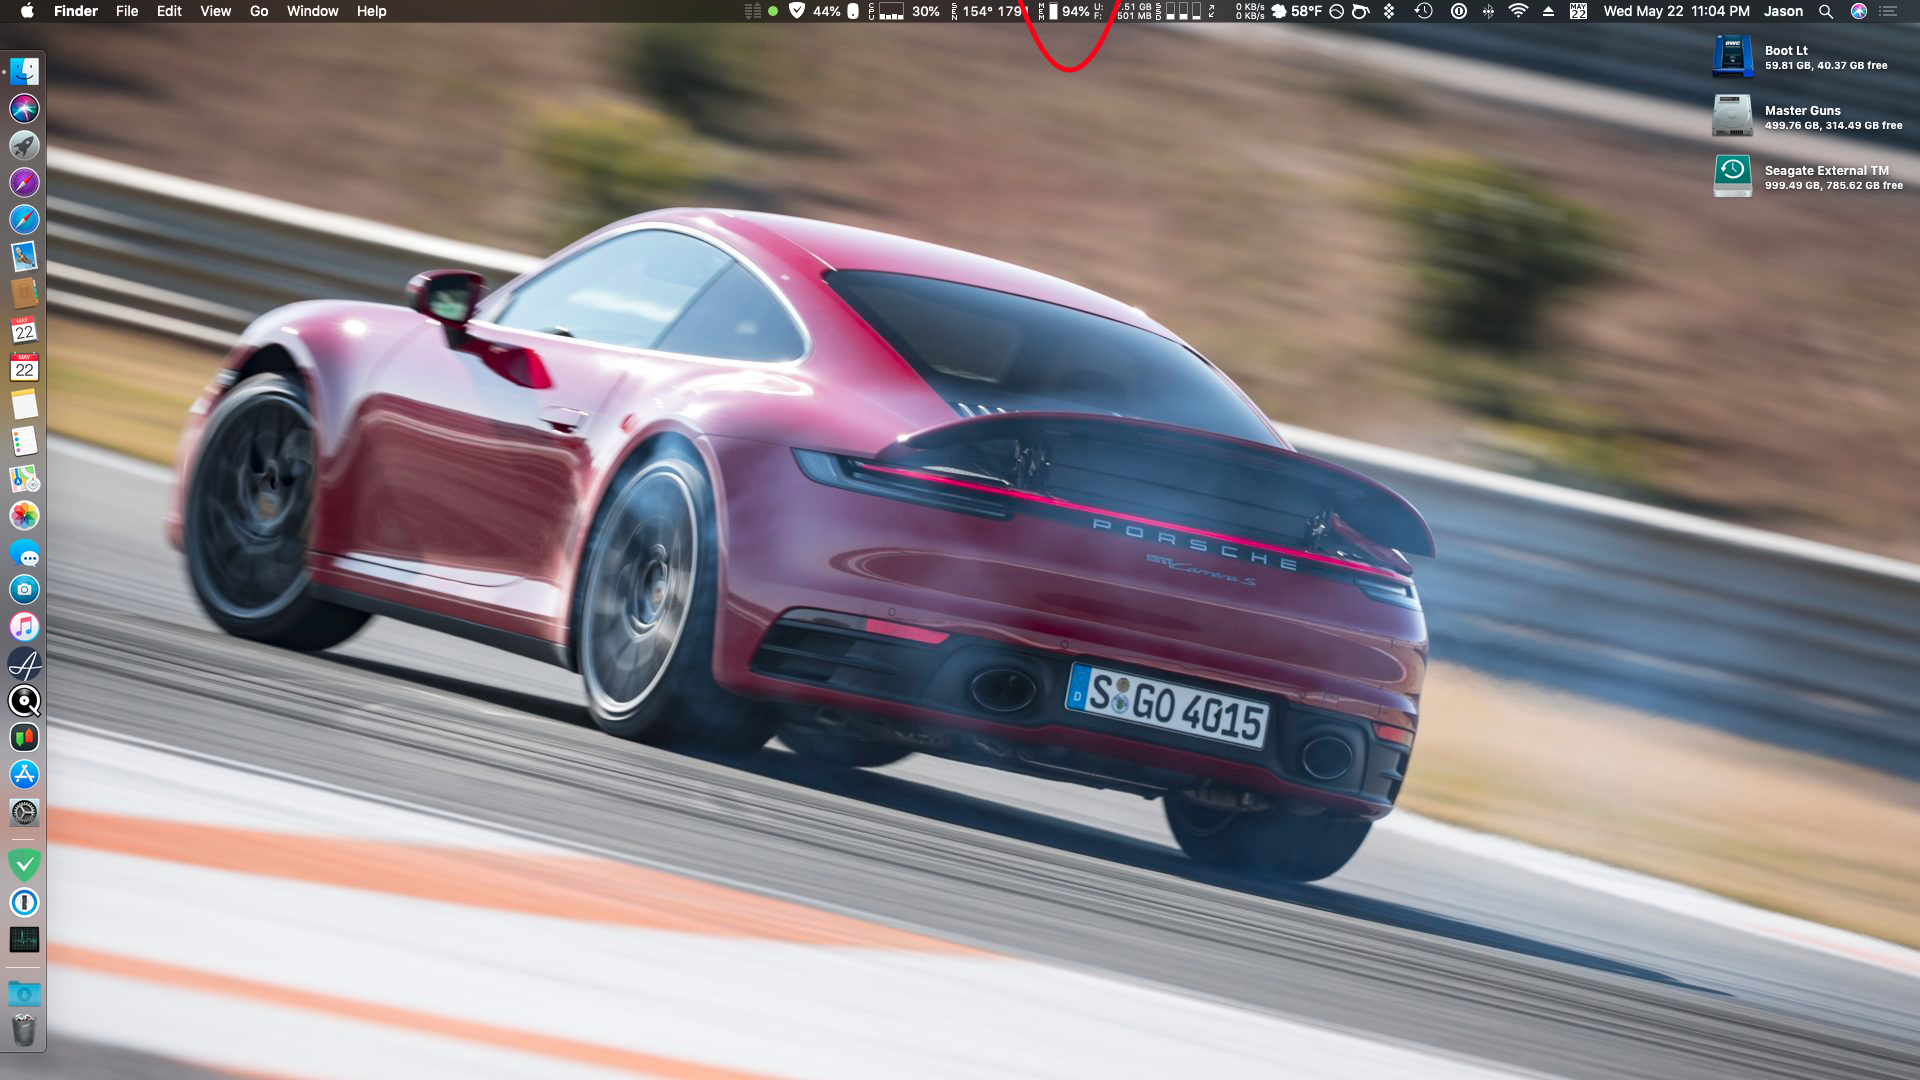Click the Wi-Fi status menu icon

(1518, 11)
